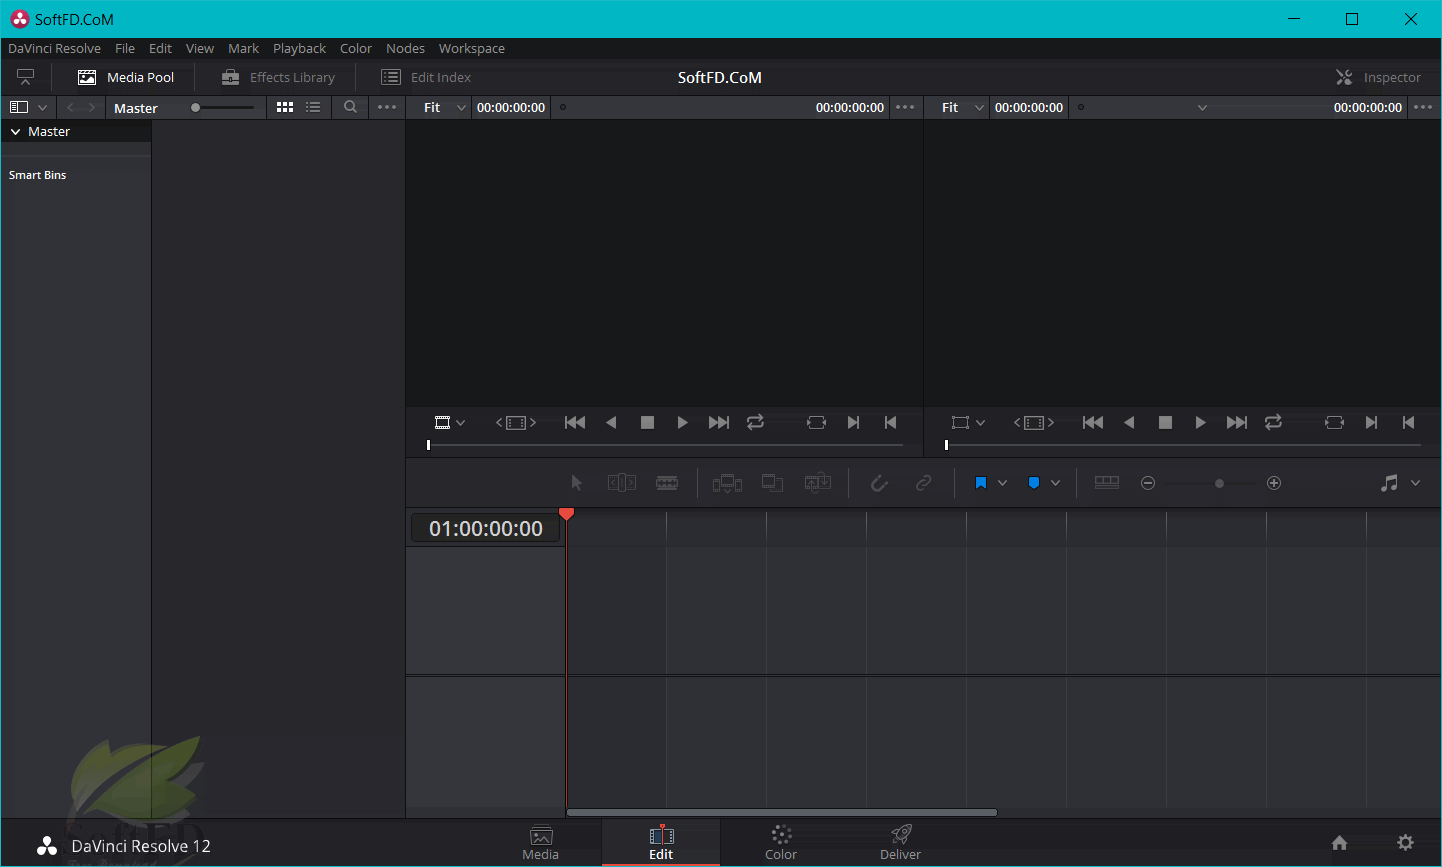Screen dimensions: 1442x867
Task: Click the source viewer jog scrub bar
Action: [x=666, y=445]
